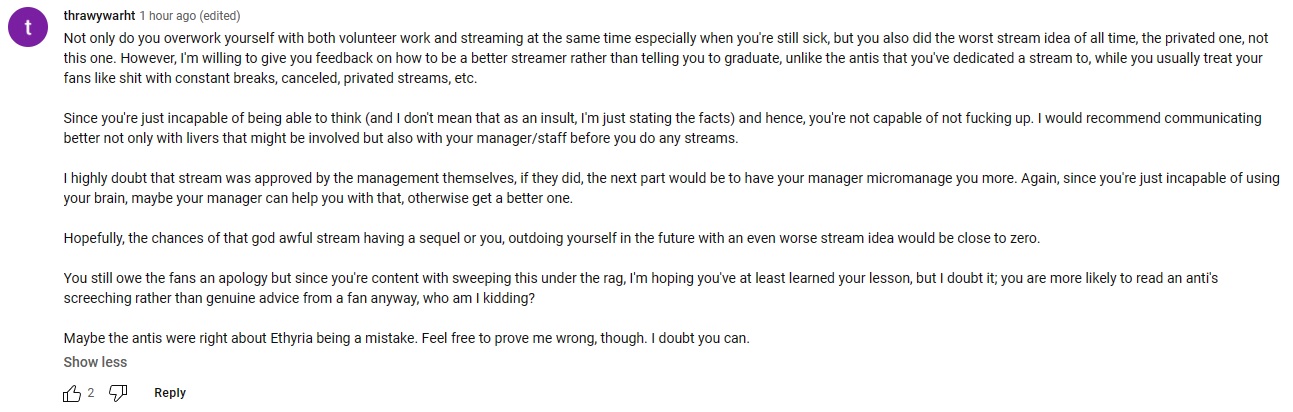Click the last line starting 'Maybe the antis were right'

[400, 338]
